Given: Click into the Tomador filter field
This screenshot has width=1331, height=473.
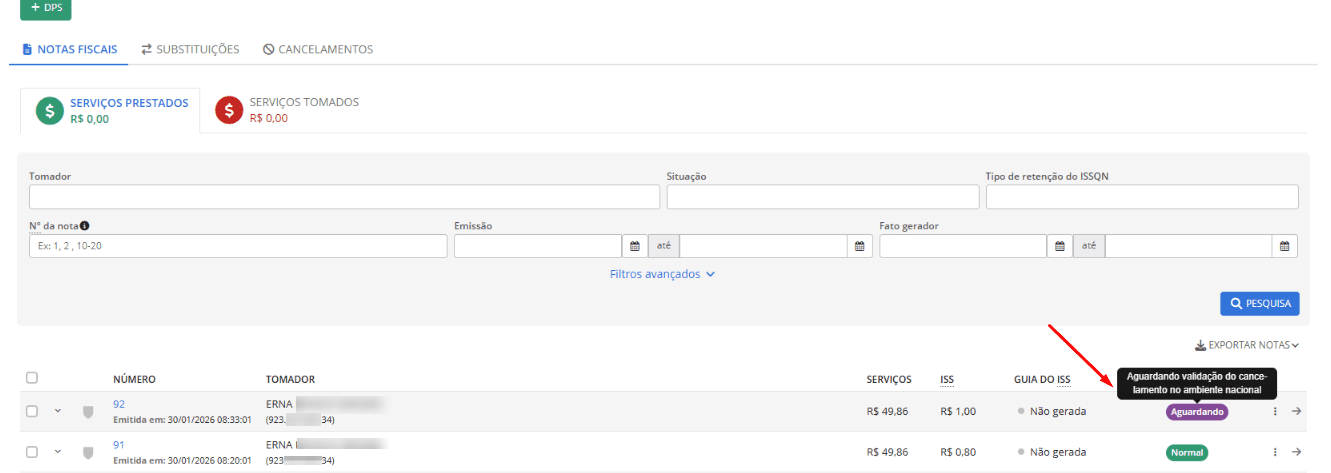Looking at the screenshot, I should pos(344,196).
